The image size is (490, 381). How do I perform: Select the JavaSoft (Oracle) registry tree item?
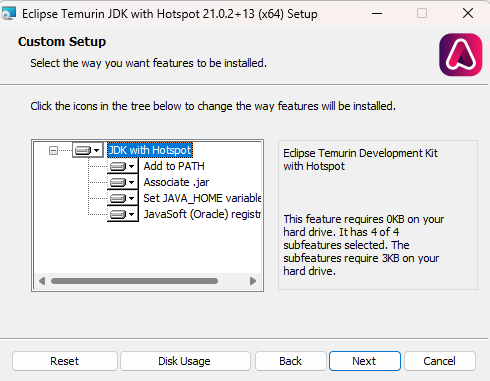(x=202, y=214)
